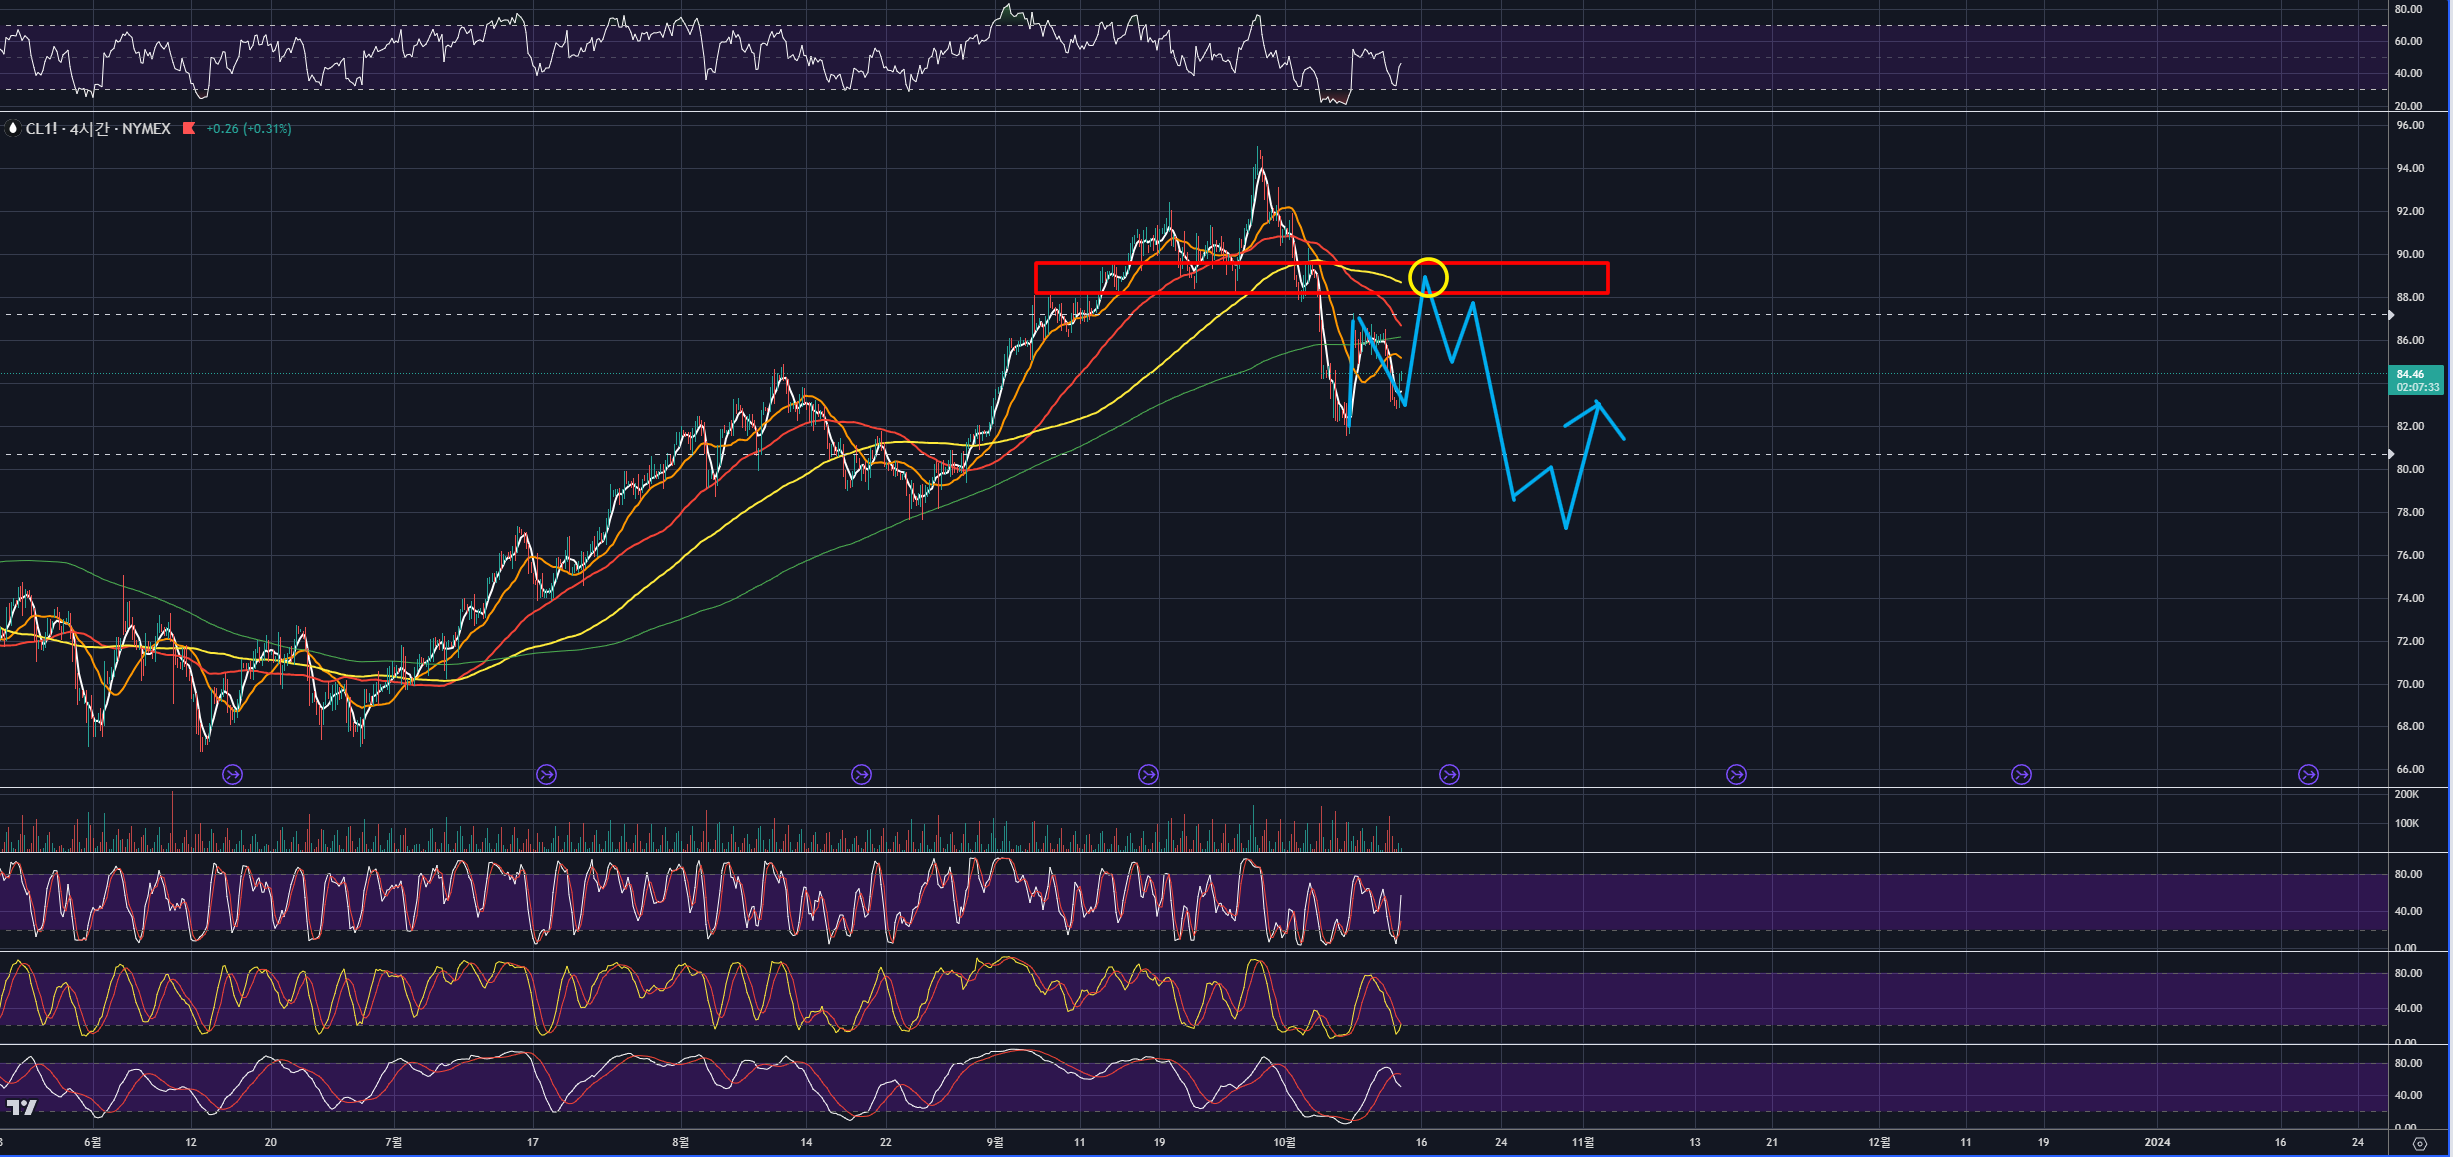This screenshot has width=2453, height=1157.
Task: Click the 200K volume scale label
Action: point(2406,794)
